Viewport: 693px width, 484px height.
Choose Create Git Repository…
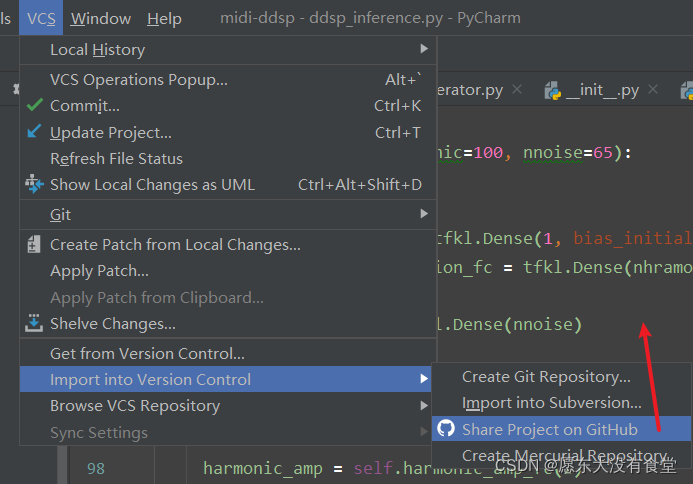[562, 377]
